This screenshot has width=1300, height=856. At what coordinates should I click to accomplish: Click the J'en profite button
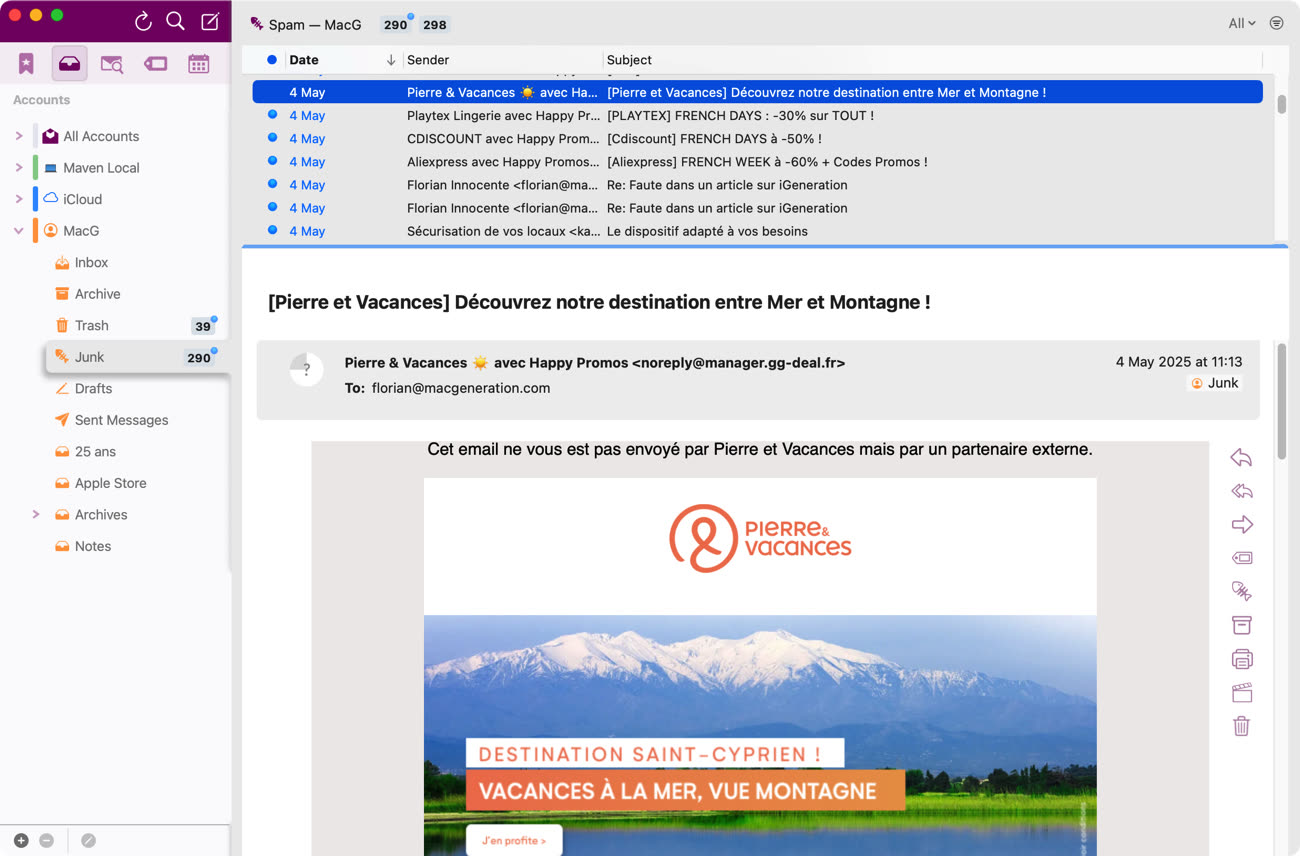click(x=514, y=841)
